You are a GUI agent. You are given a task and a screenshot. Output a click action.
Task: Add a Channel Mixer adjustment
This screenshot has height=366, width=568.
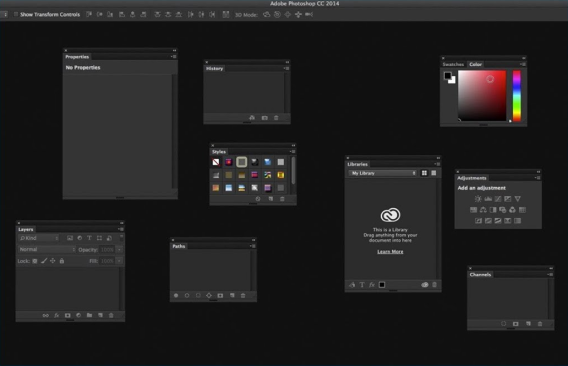[x=513, y=210]
